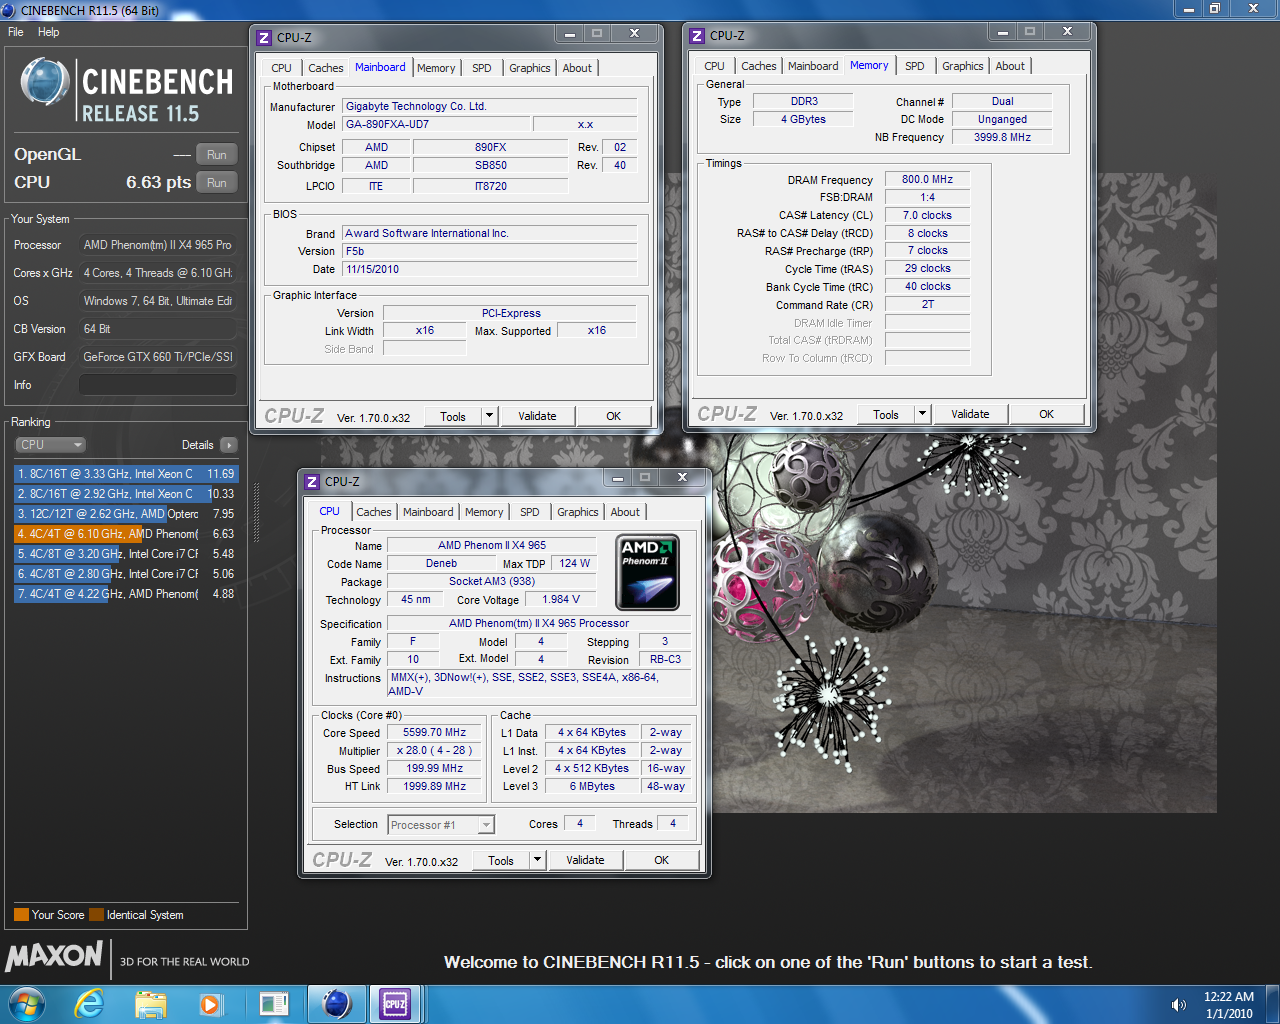Open About tab in Memory window

1010,66
